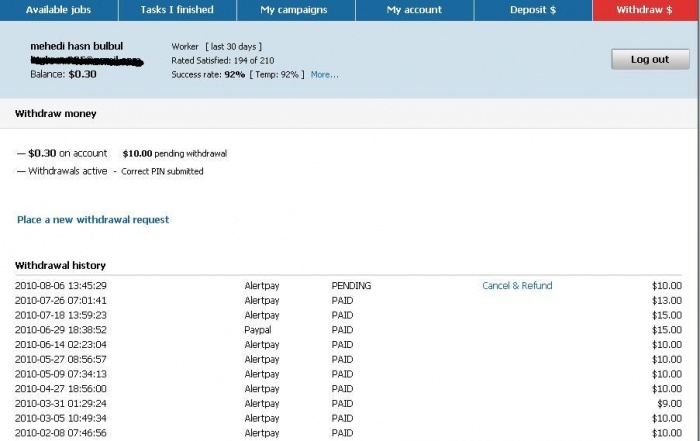Screen dimensions: 700x441
Task: Cancel & Refund the pending withdrawal
Action: [x=517, y=286]
